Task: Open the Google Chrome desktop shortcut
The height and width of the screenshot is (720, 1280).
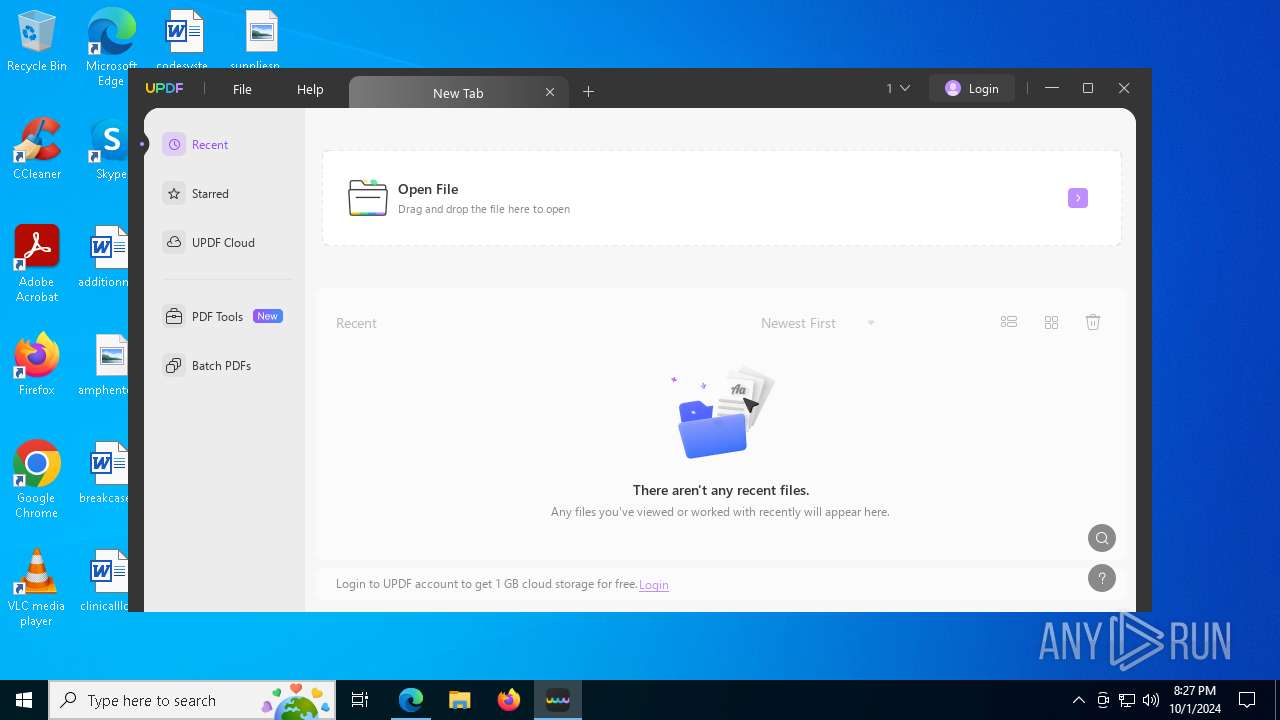Action: (x=37, y=480)
